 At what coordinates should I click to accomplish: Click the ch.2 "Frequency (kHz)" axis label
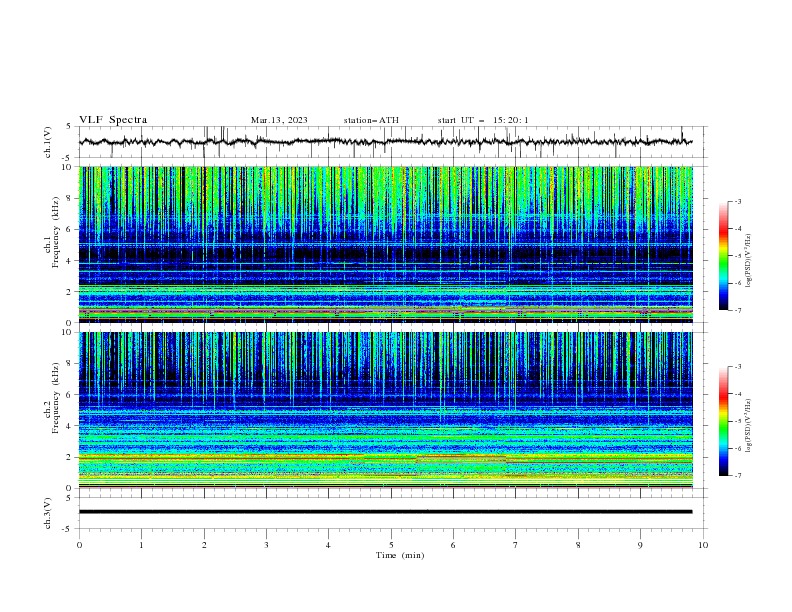point(56,398)
